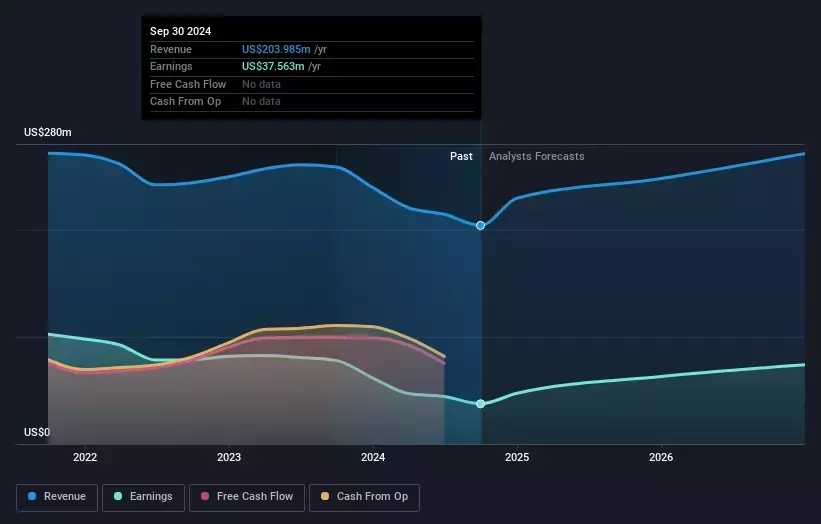Click the 2023 x-axis label
Screen dimensions: 821x524
(229, 457)
